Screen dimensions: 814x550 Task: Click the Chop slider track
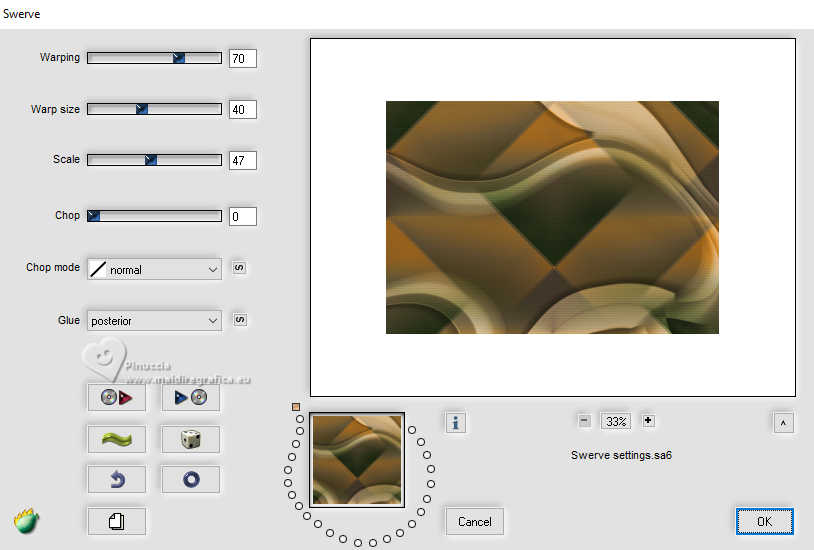click(154, 216)
